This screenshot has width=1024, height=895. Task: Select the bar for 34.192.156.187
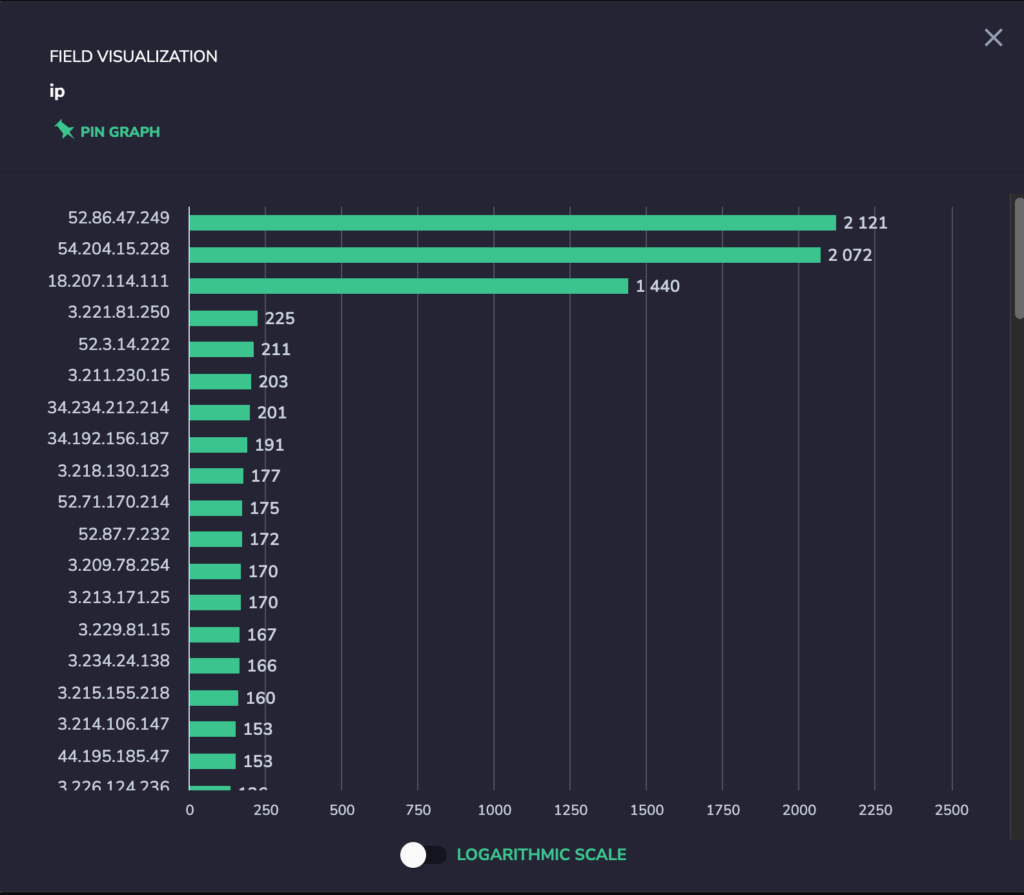[x=218, y=445]
